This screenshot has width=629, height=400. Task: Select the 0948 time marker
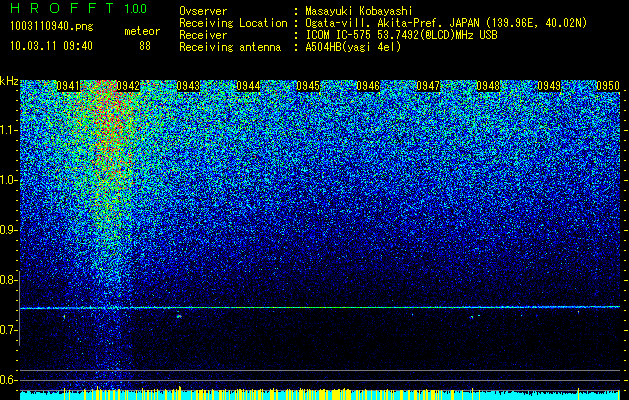tap(489, 86)
